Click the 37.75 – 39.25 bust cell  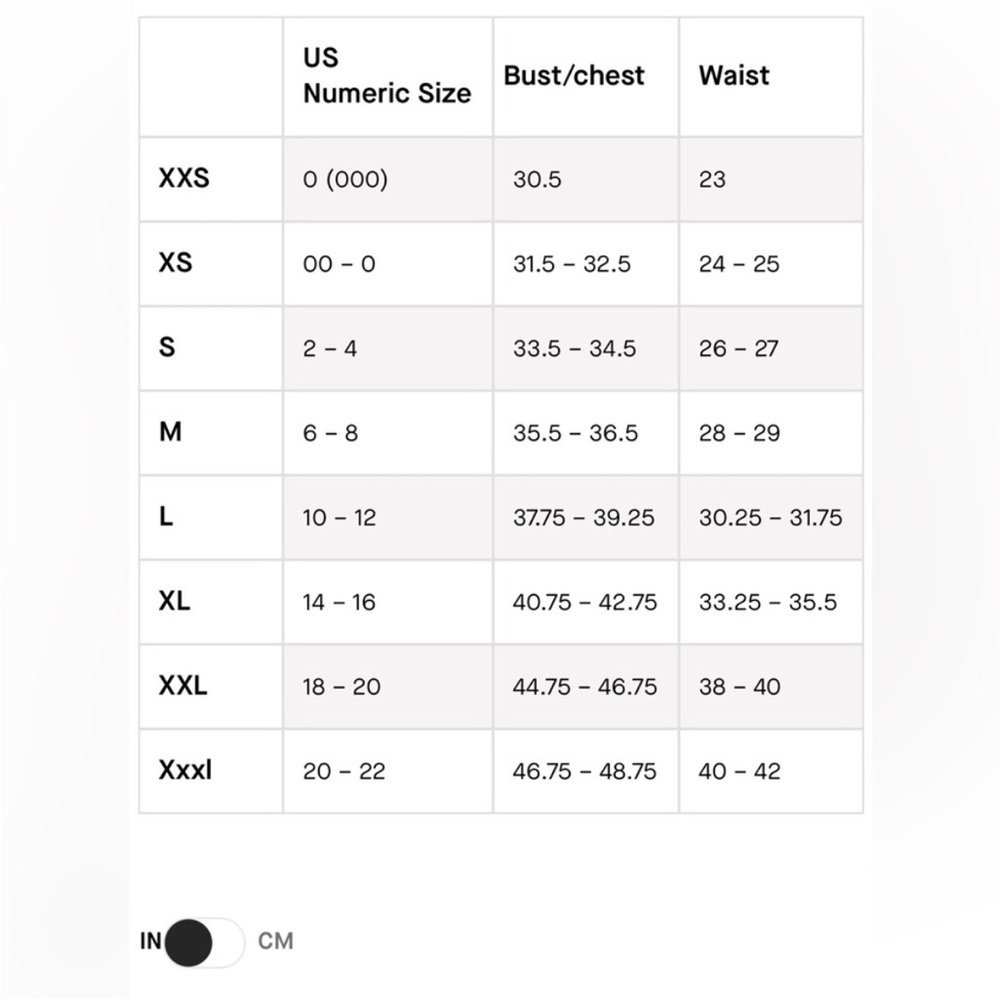click(584, 517)
